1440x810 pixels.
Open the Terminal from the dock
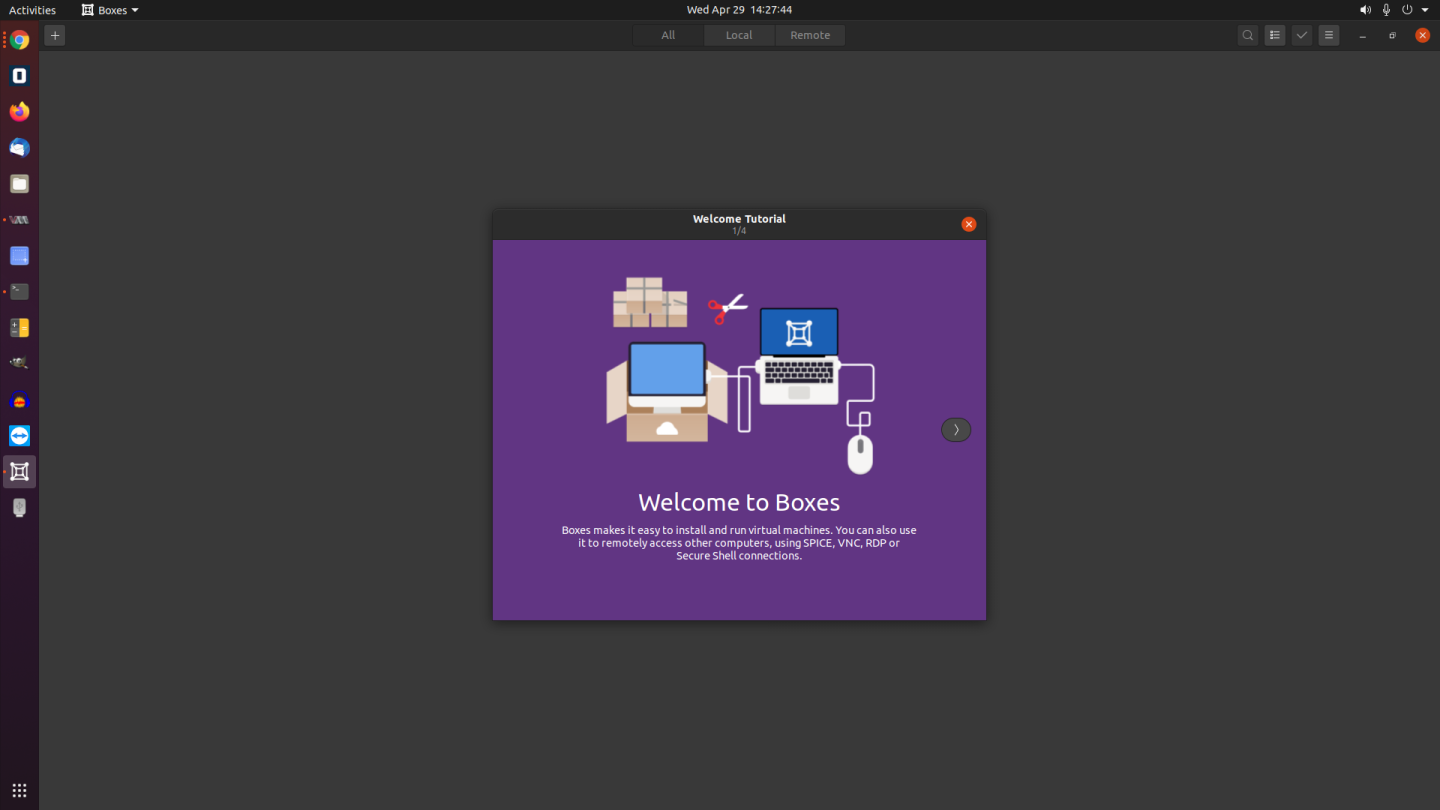(x=19, y=291)
